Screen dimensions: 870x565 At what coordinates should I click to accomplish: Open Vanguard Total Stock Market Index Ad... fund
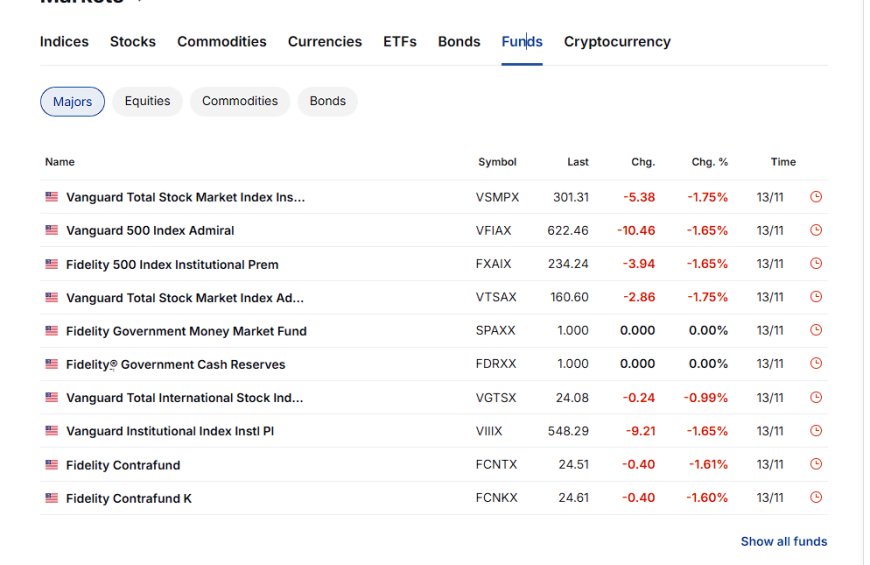[185, 297]
